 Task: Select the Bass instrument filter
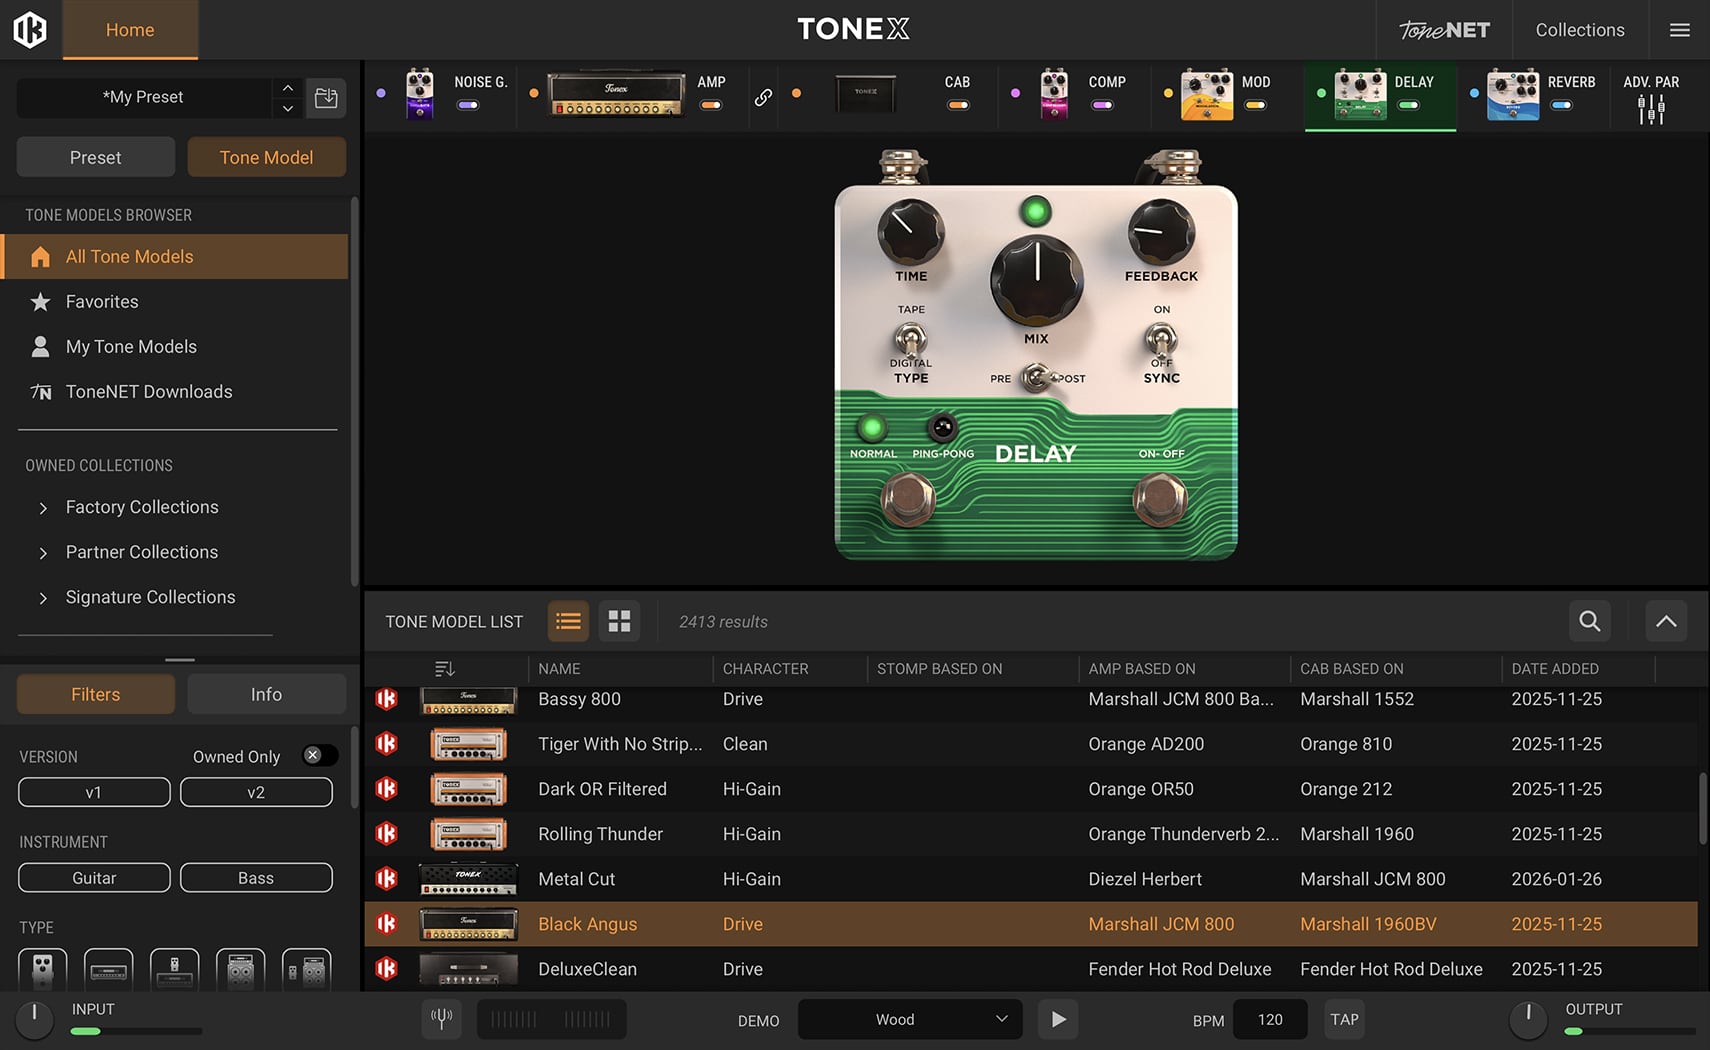(256, 878)
